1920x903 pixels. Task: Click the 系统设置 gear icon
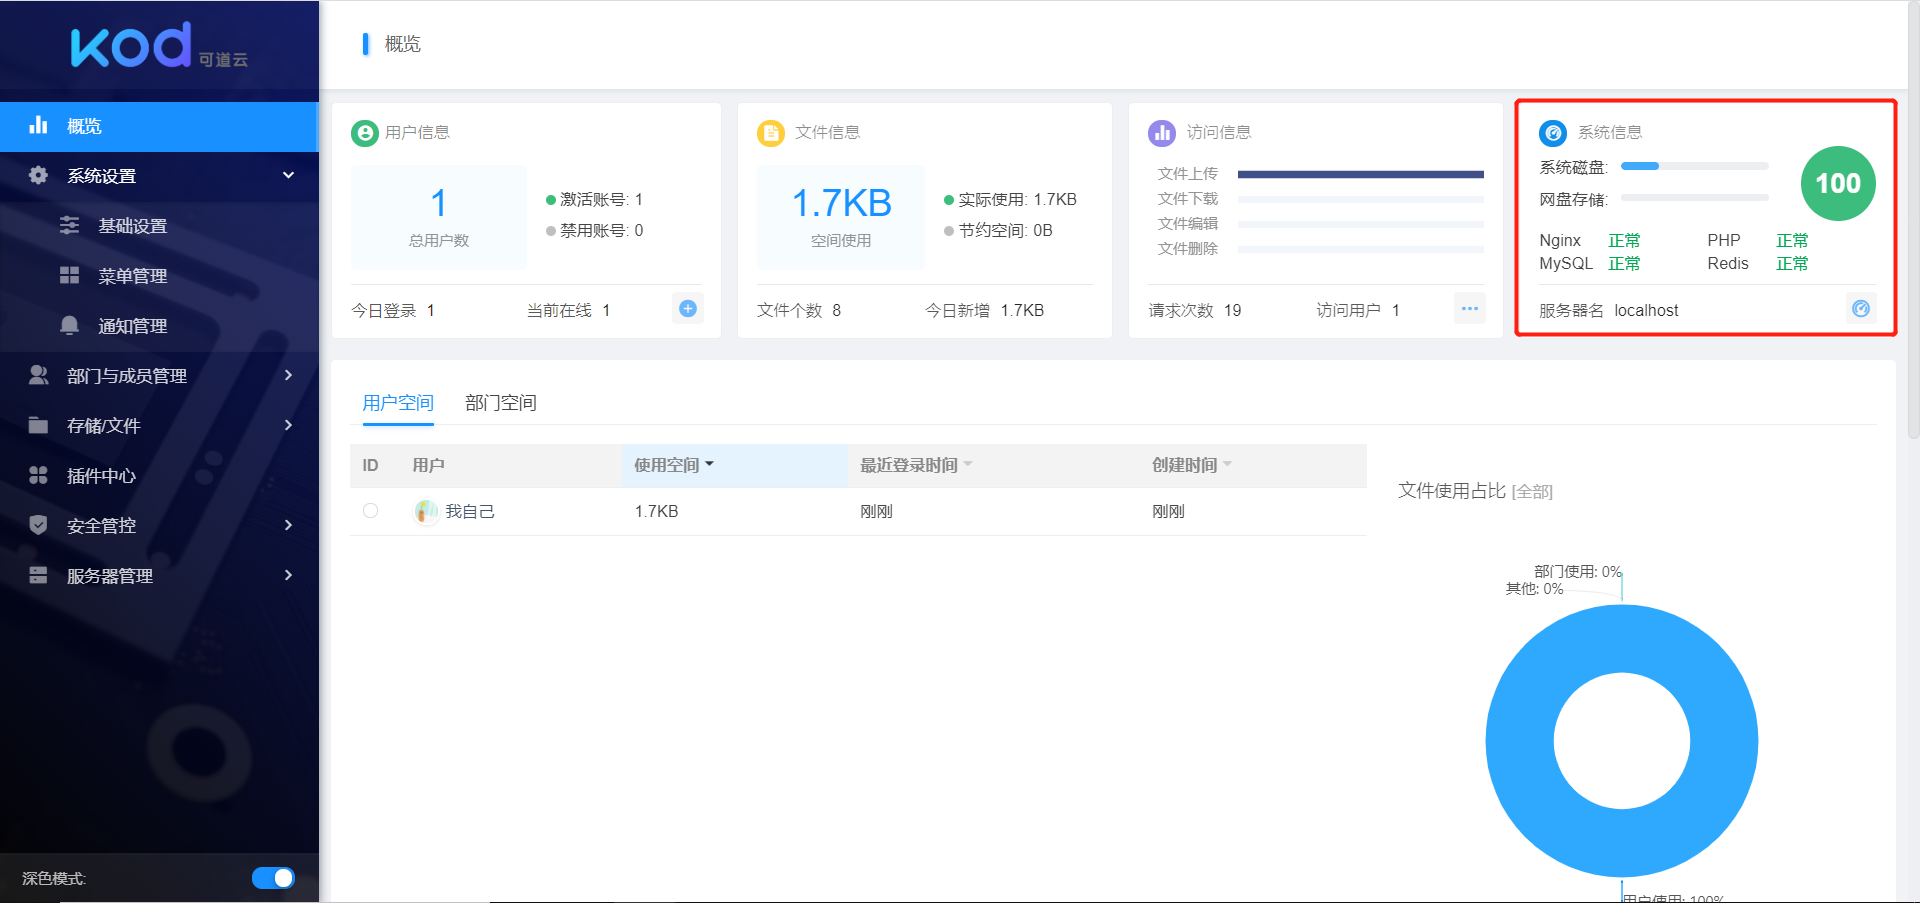pos(39,175)
